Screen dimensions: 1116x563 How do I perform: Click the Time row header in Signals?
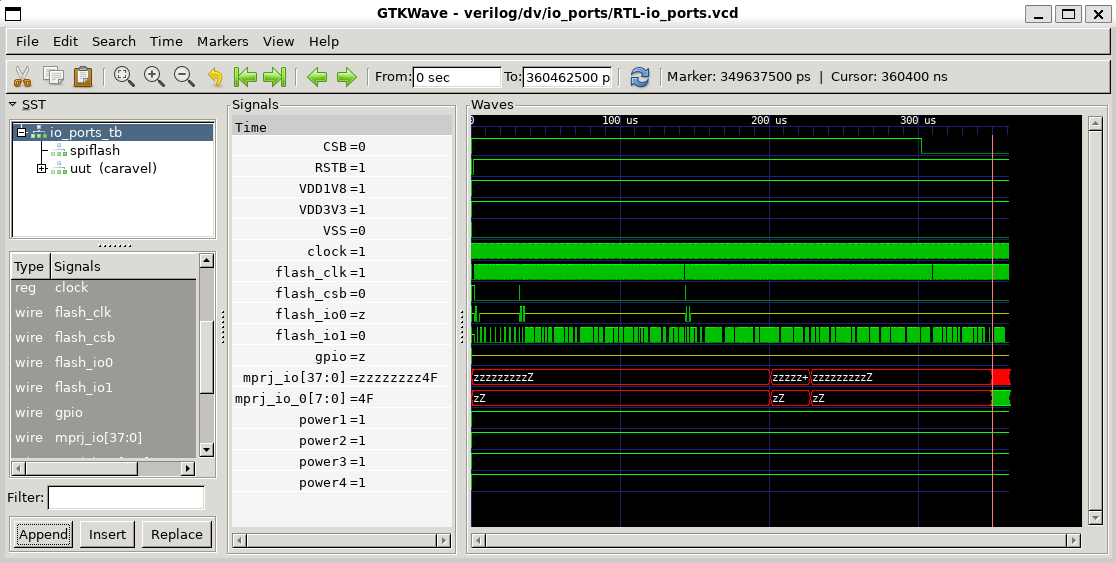pyautogui.click(x=342, y=127)
